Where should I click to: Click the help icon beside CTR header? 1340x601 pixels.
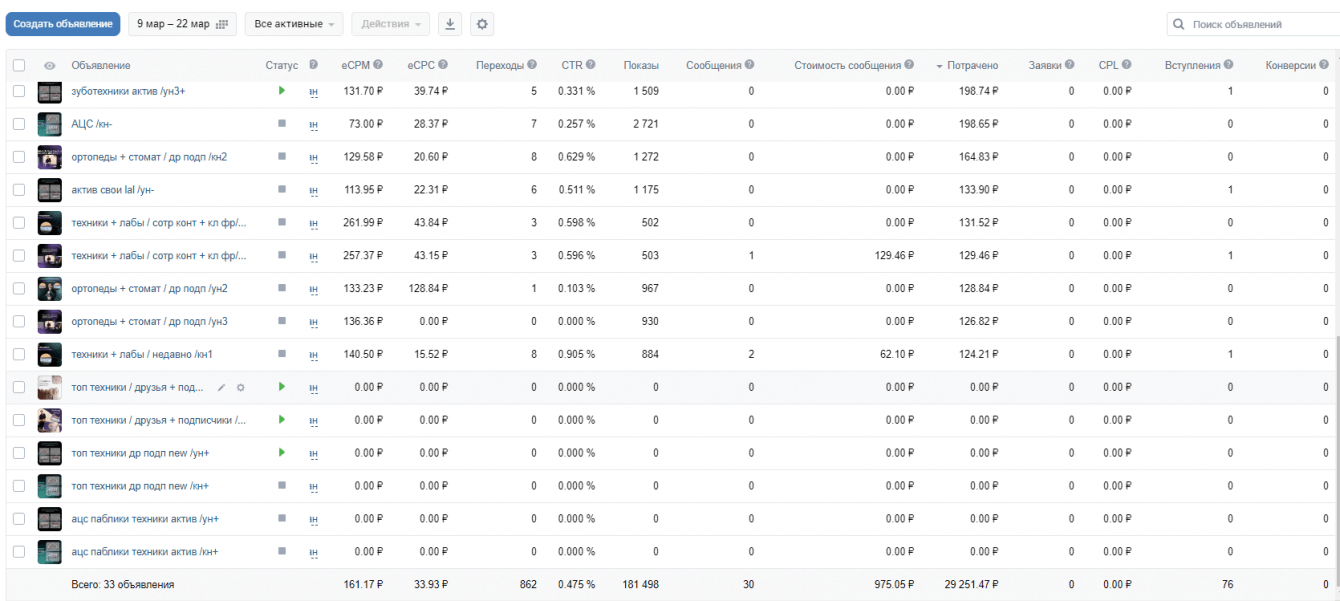(591, 65)
